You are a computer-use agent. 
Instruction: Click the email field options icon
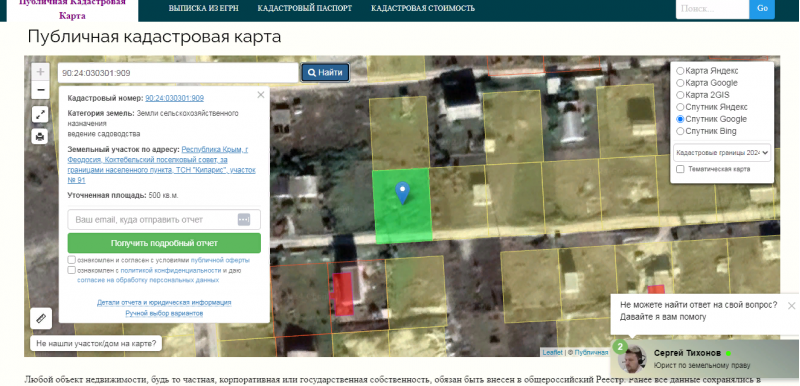[244, 220]
